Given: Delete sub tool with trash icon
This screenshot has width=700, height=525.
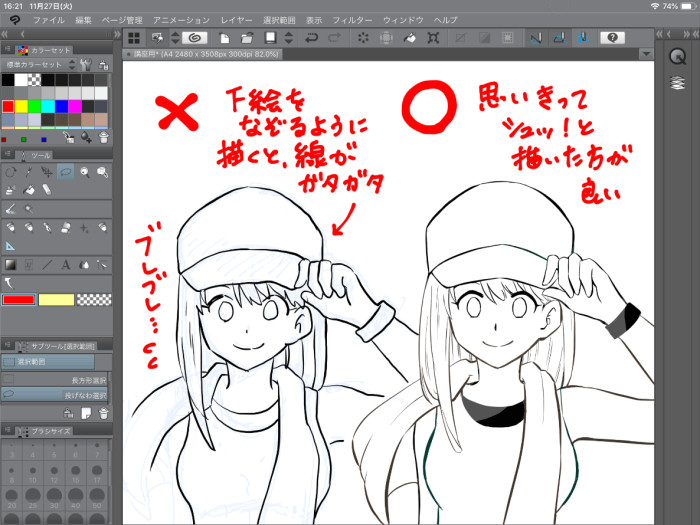Looking at the screenshot, I should pyautogui.click(x=104, y=414).
